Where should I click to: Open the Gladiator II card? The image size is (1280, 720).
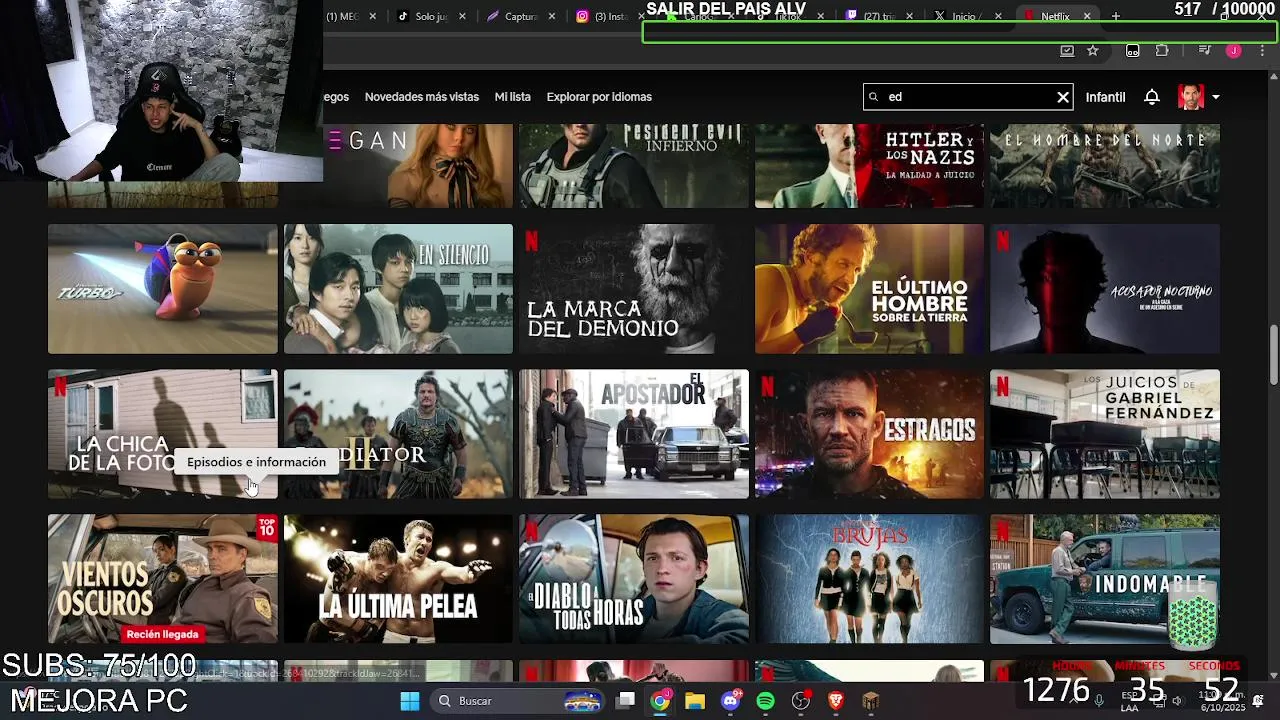click(x=398, y=434)
